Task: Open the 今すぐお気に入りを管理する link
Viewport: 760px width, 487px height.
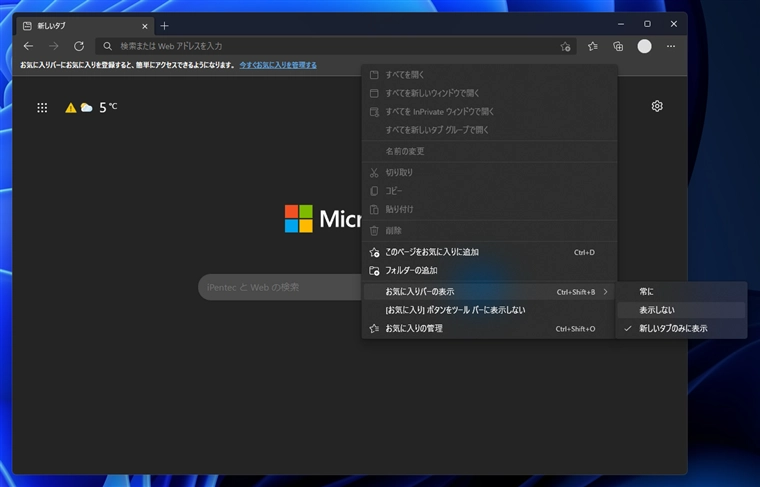Action: click(278, 65)
